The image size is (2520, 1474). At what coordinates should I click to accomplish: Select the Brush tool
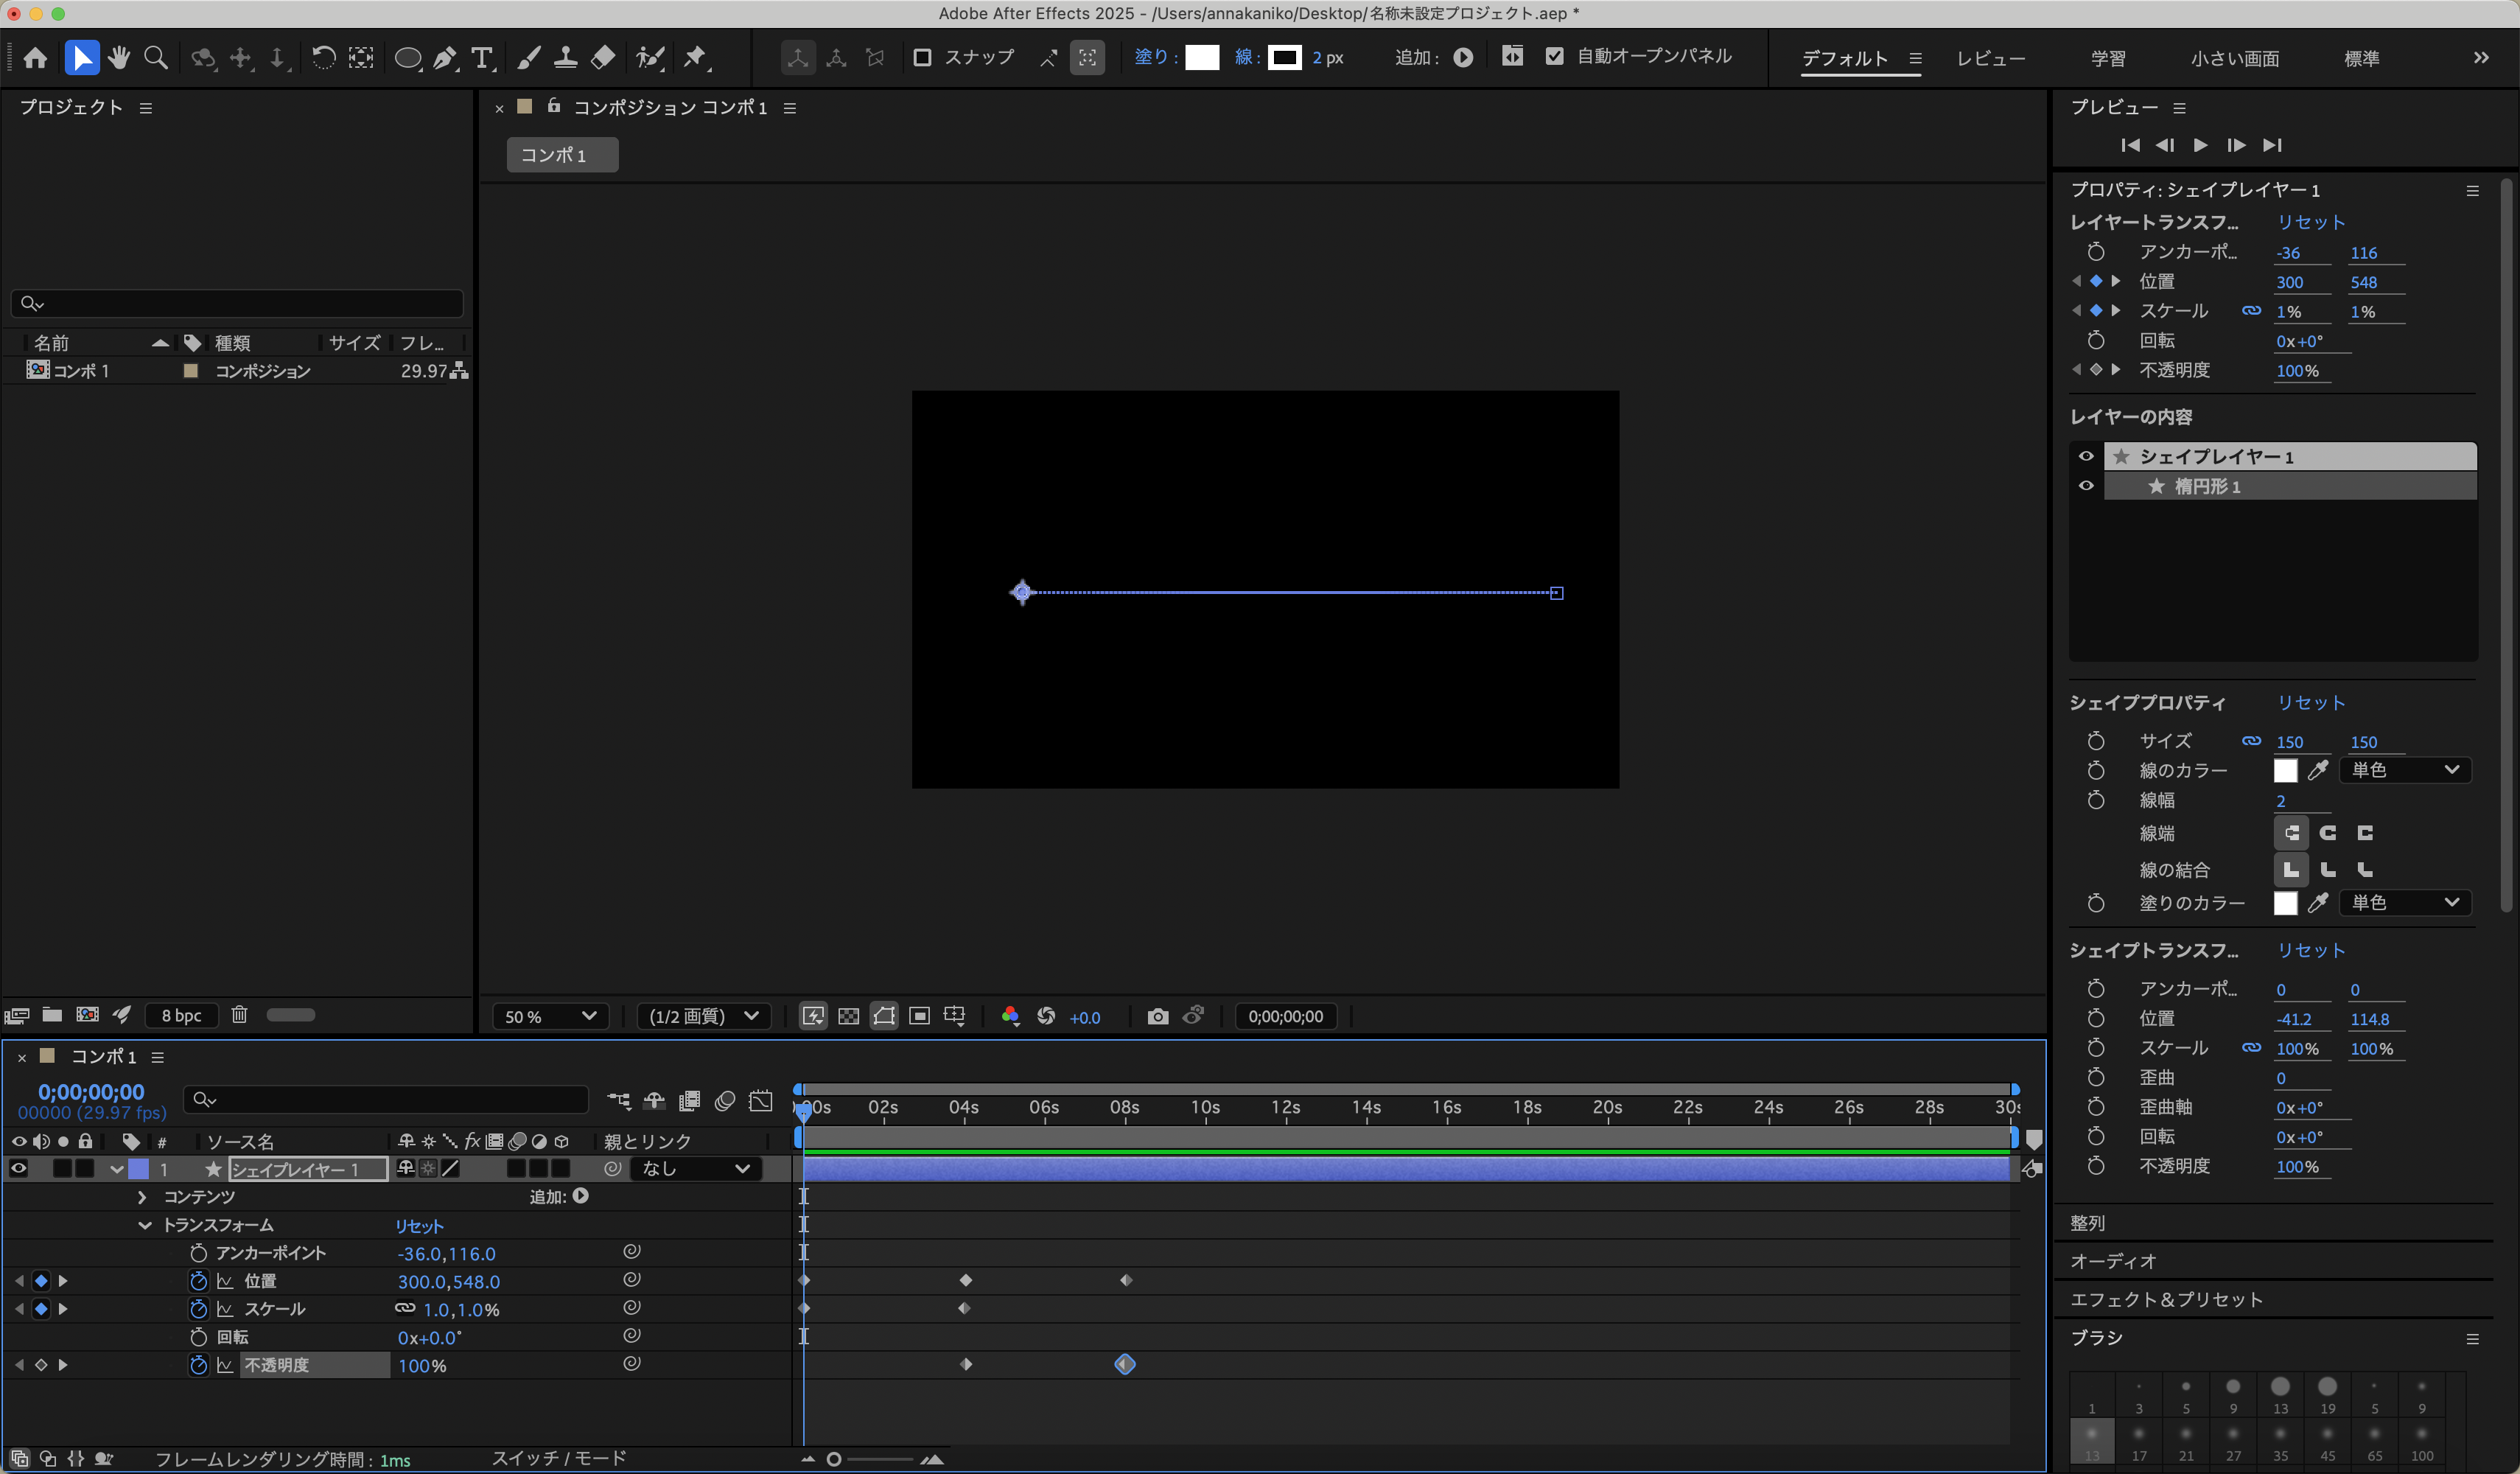[x=528, y=58]
